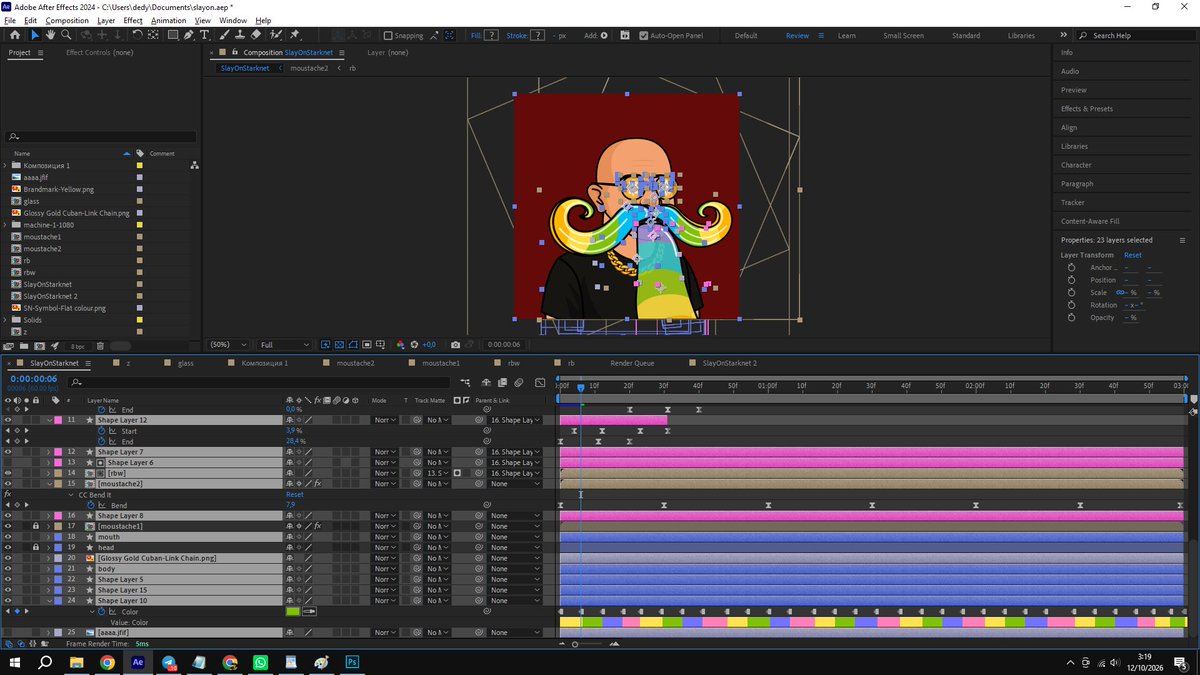Click Reset in Layer Transform properties
This screenshot has width=1200, height=675.
(x=1133, y=255)
